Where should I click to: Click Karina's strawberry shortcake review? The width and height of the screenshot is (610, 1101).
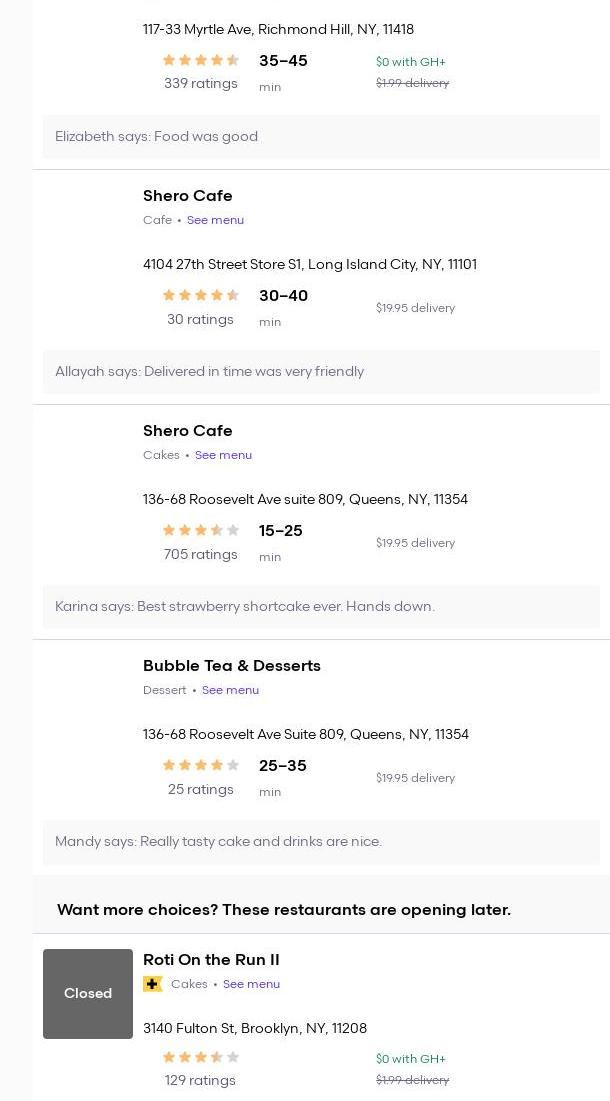[x=245, y=607]
